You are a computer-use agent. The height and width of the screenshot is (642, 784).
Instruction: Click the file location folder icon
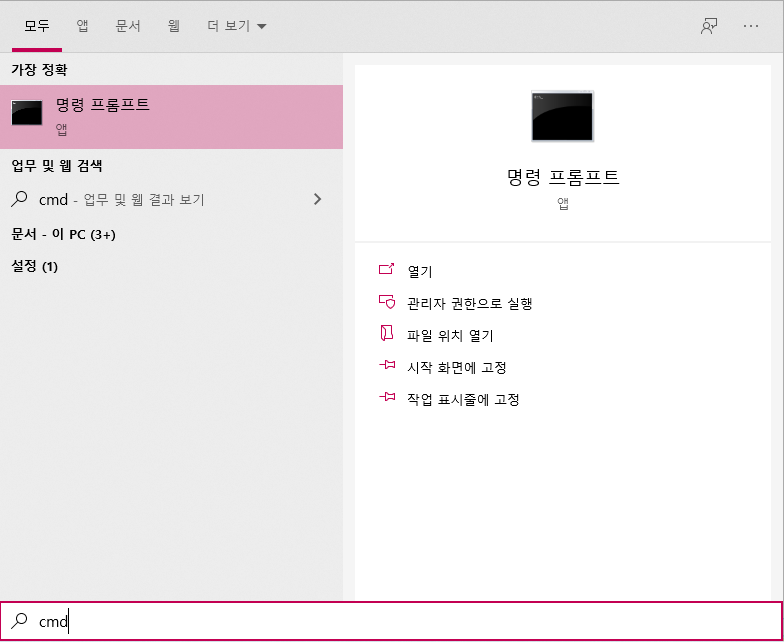point(386,333)
